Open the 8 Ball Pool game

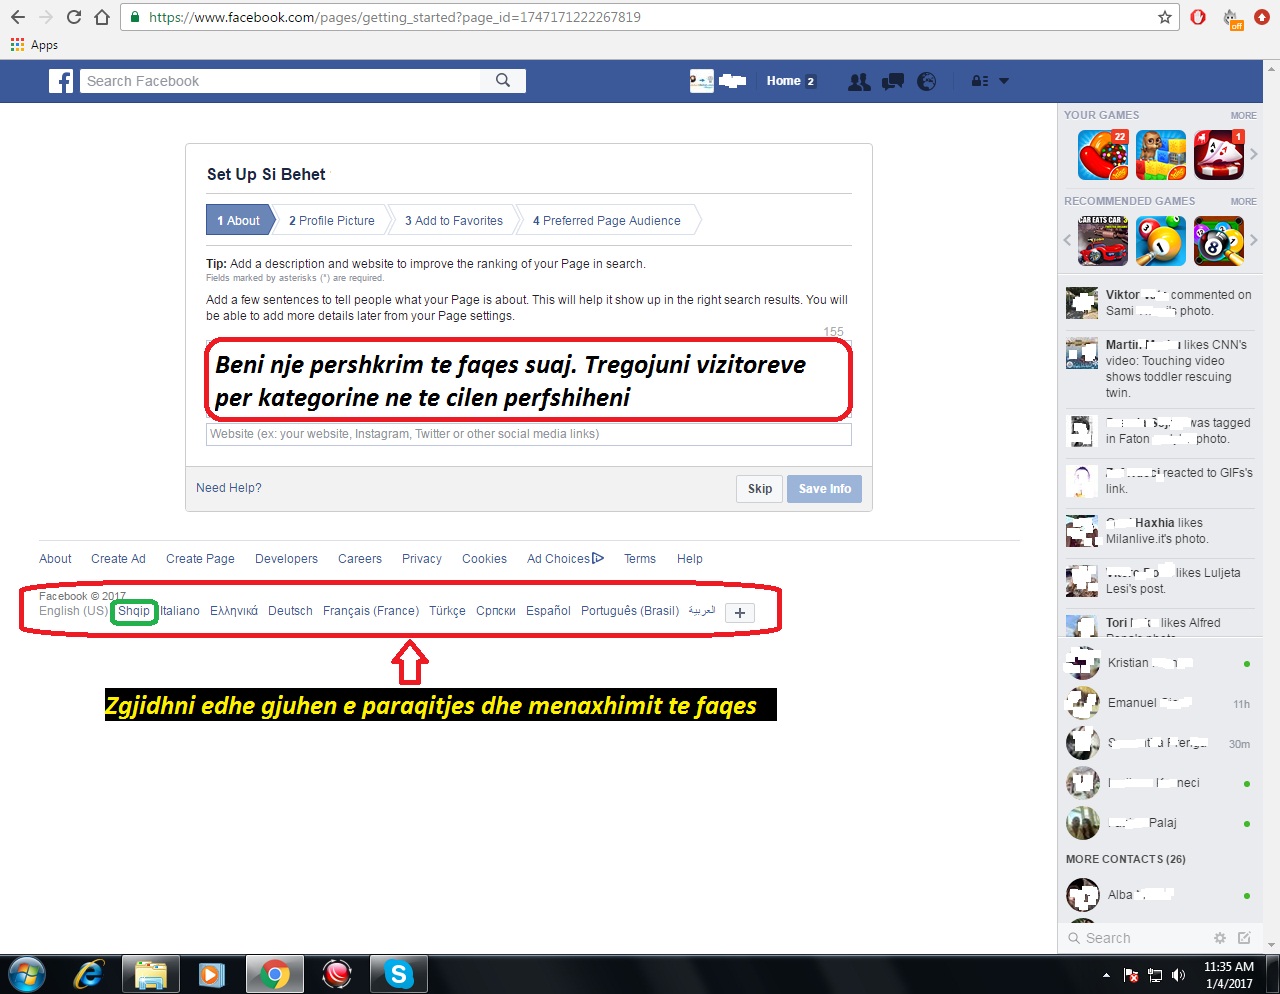click(x=1219, y=241)
